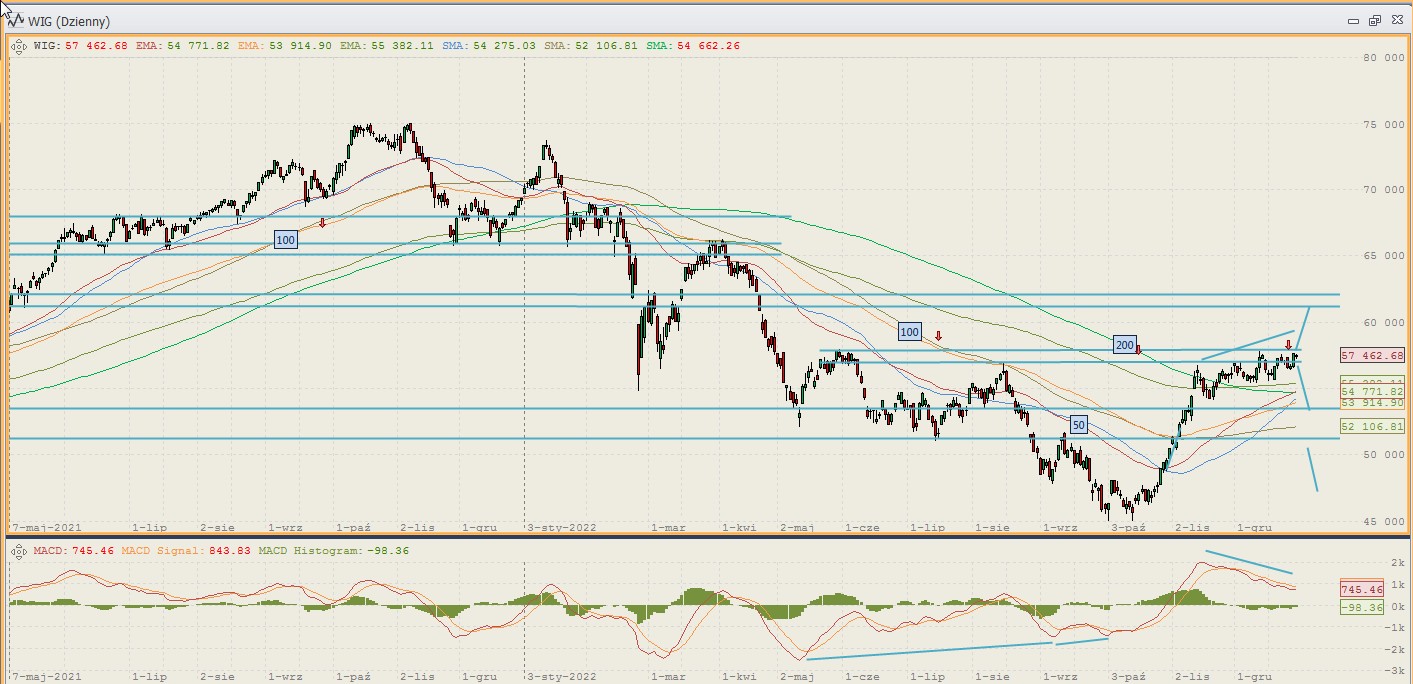Click the '100' label box near 1-wrz 2021

[285, 240]
